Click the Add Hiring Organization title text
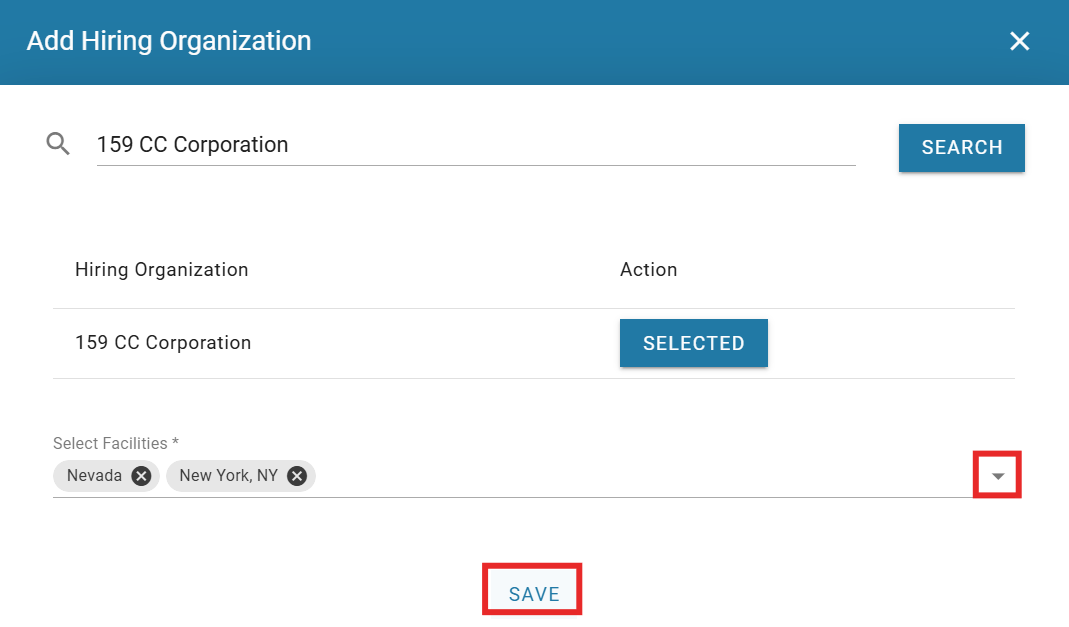1069x627 pixels. tap(168, 41)
